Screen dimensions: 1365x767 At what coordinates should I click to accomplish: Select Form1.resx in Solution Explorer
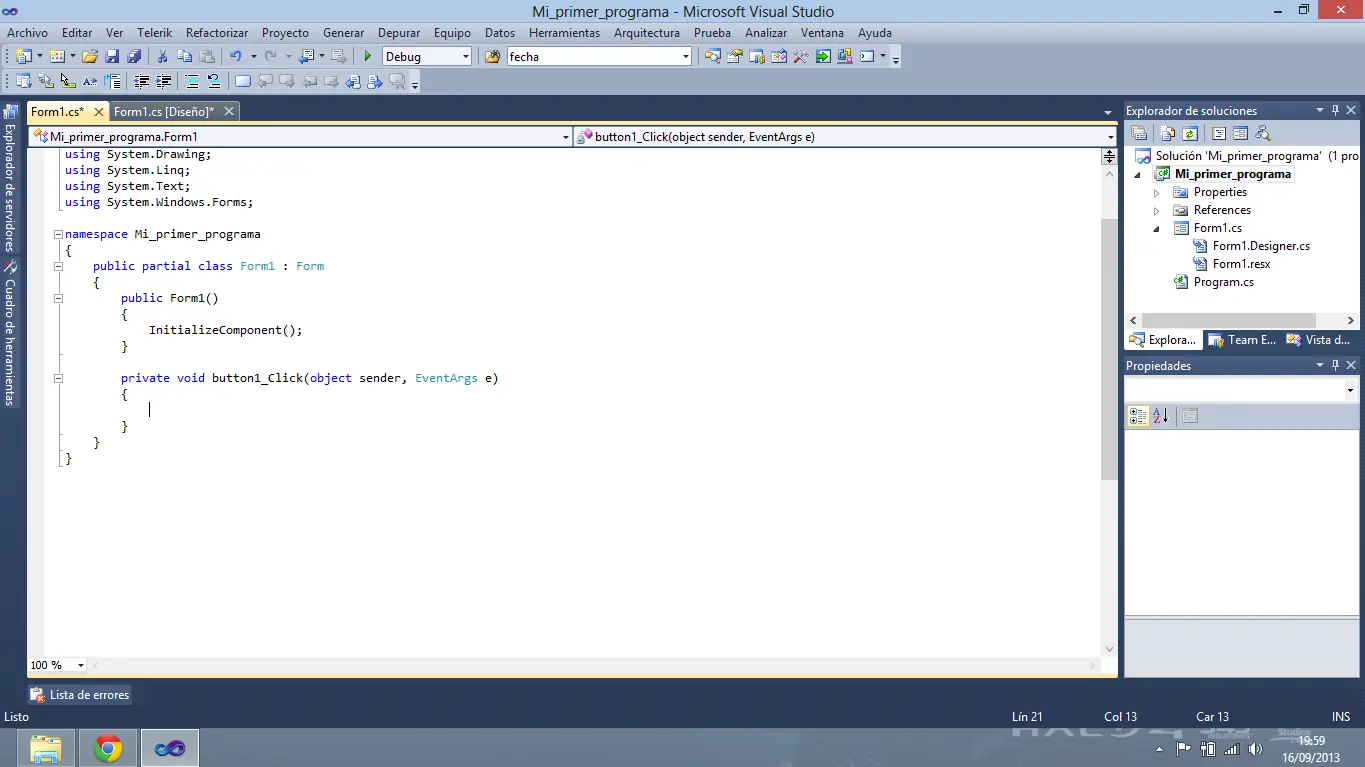(x=1242, y=264)
